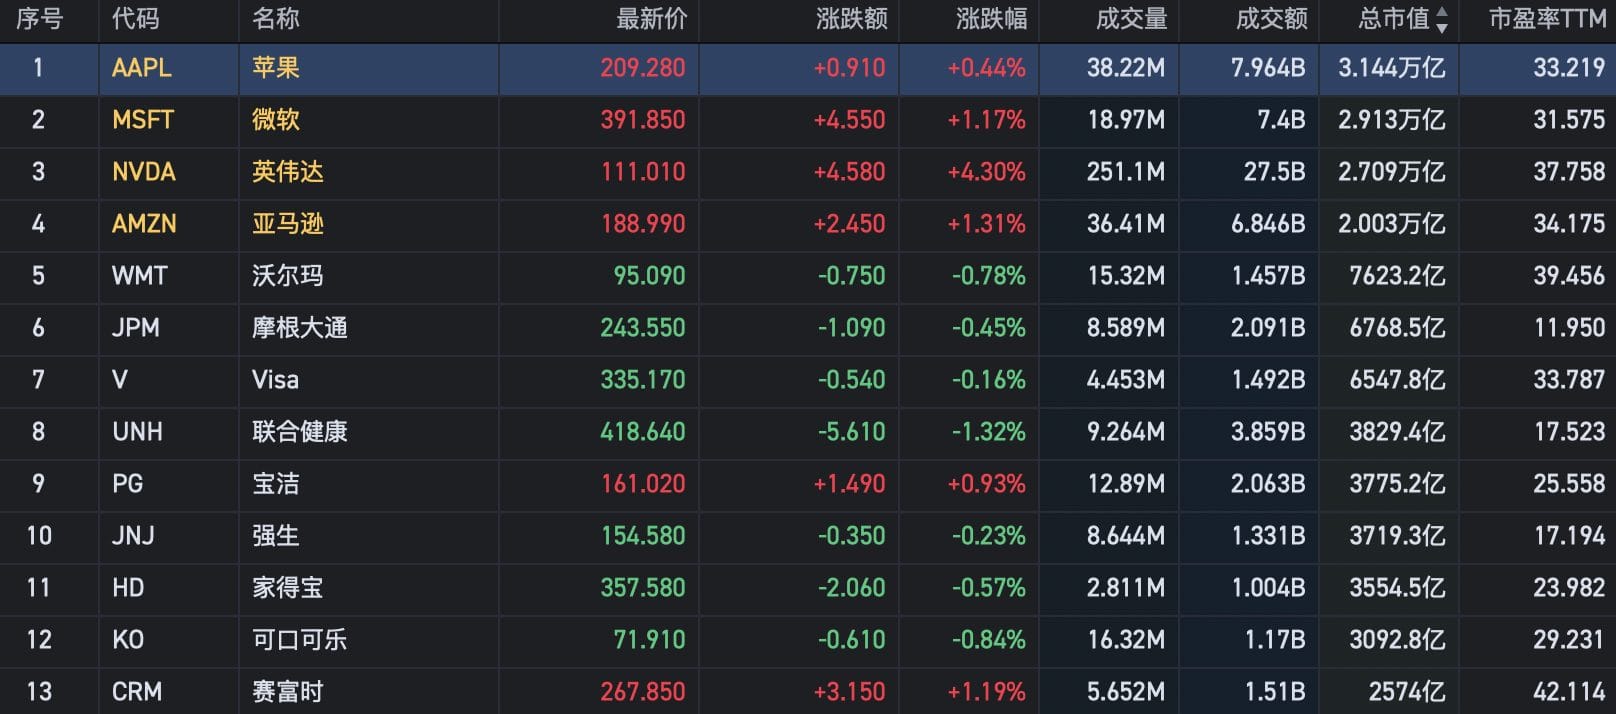This screenshot has width=1616, height=714.
Task: Click NVDA change percent +4.30%
Action: pyautogui.click(x=987, y=172)
